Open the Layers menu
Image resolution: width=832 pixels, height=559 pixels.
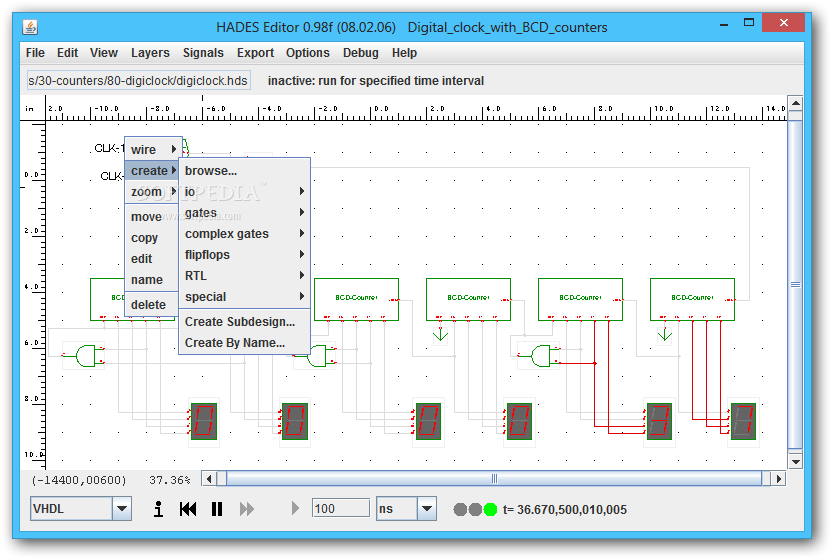150,53
